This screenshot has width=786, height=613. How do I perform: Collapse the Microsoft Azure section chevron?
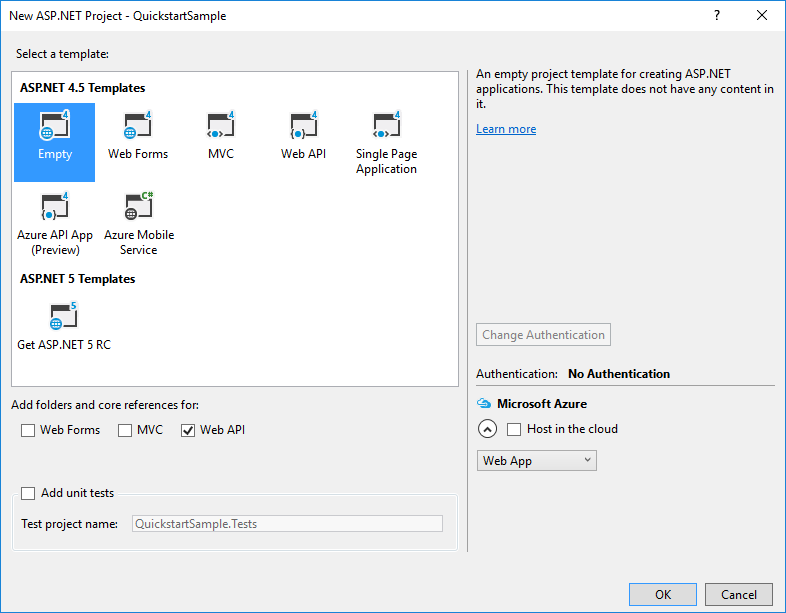[x=487, y=429]
